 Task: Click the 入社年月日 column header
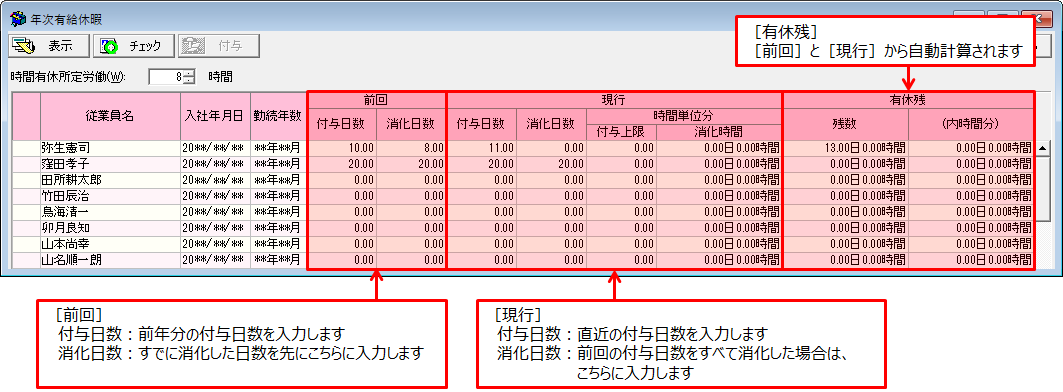pos(215,115)
